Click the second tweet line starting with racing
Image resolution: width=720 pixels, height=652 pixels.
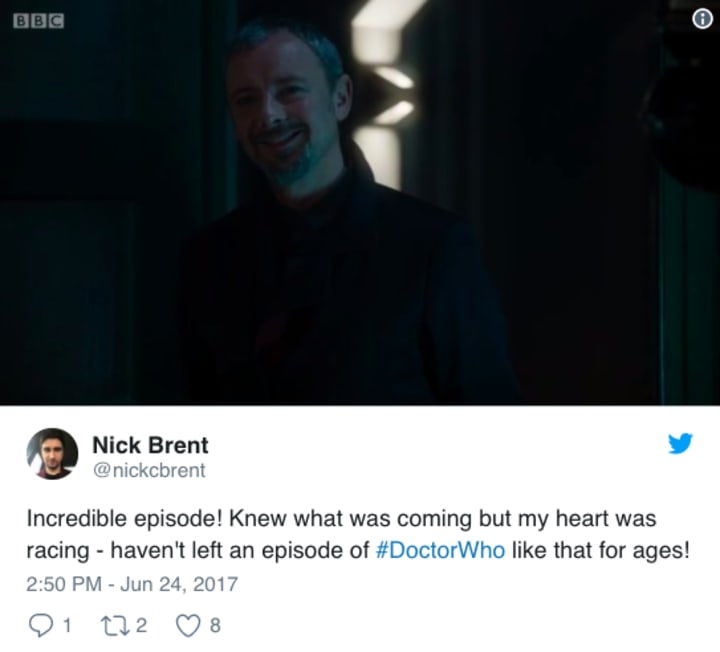tap(358, 550)
